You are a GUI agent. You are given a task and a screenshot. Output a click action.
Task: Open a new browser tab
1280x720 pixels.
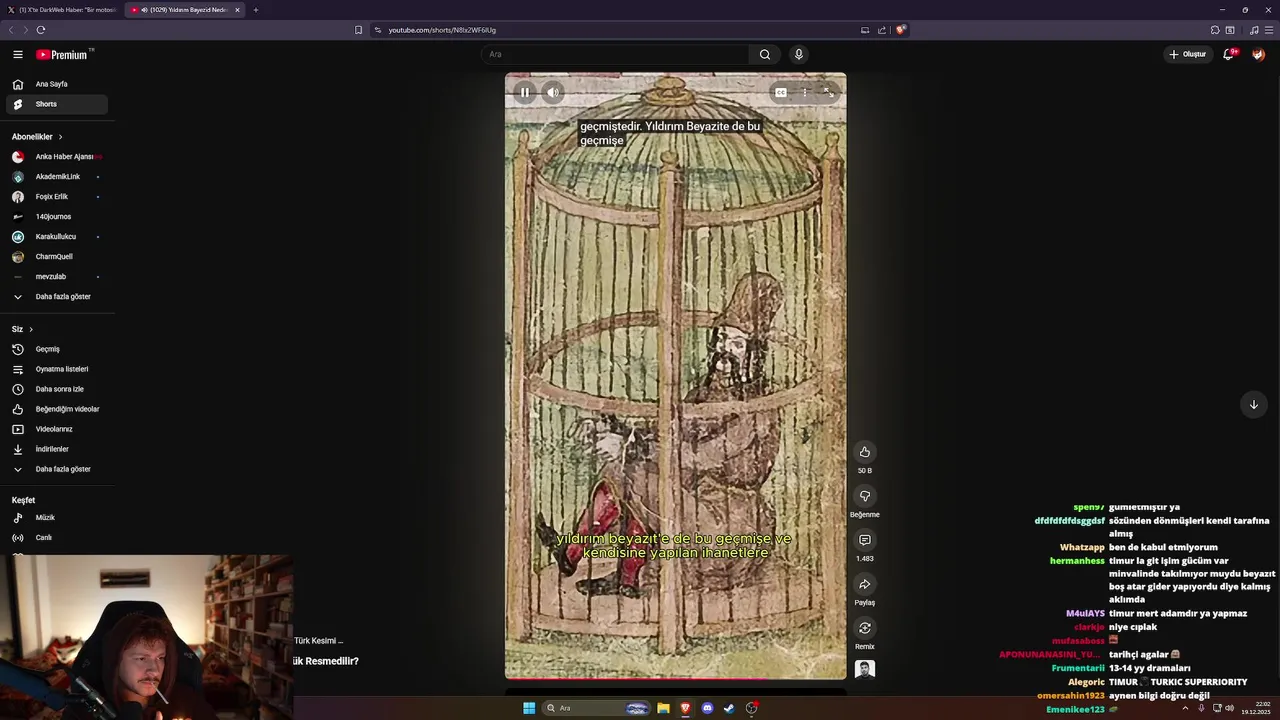pyautogui.click(x=256, y=10)
